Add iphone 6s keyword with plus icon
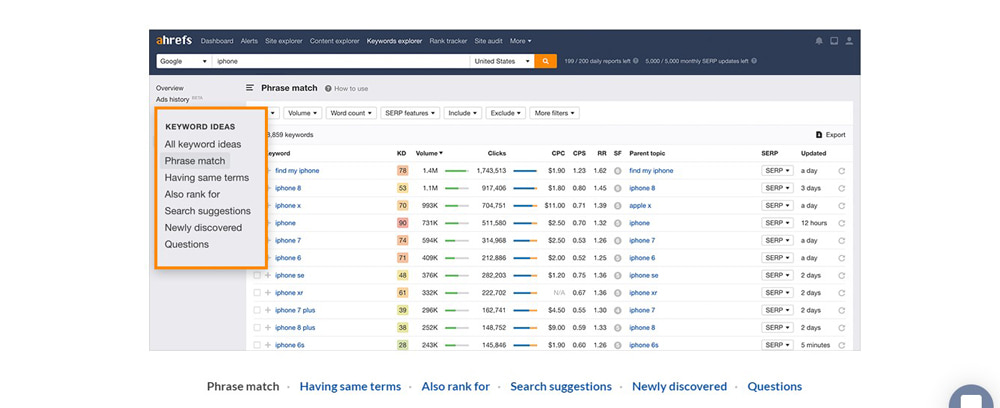 [x=268, y=345]
